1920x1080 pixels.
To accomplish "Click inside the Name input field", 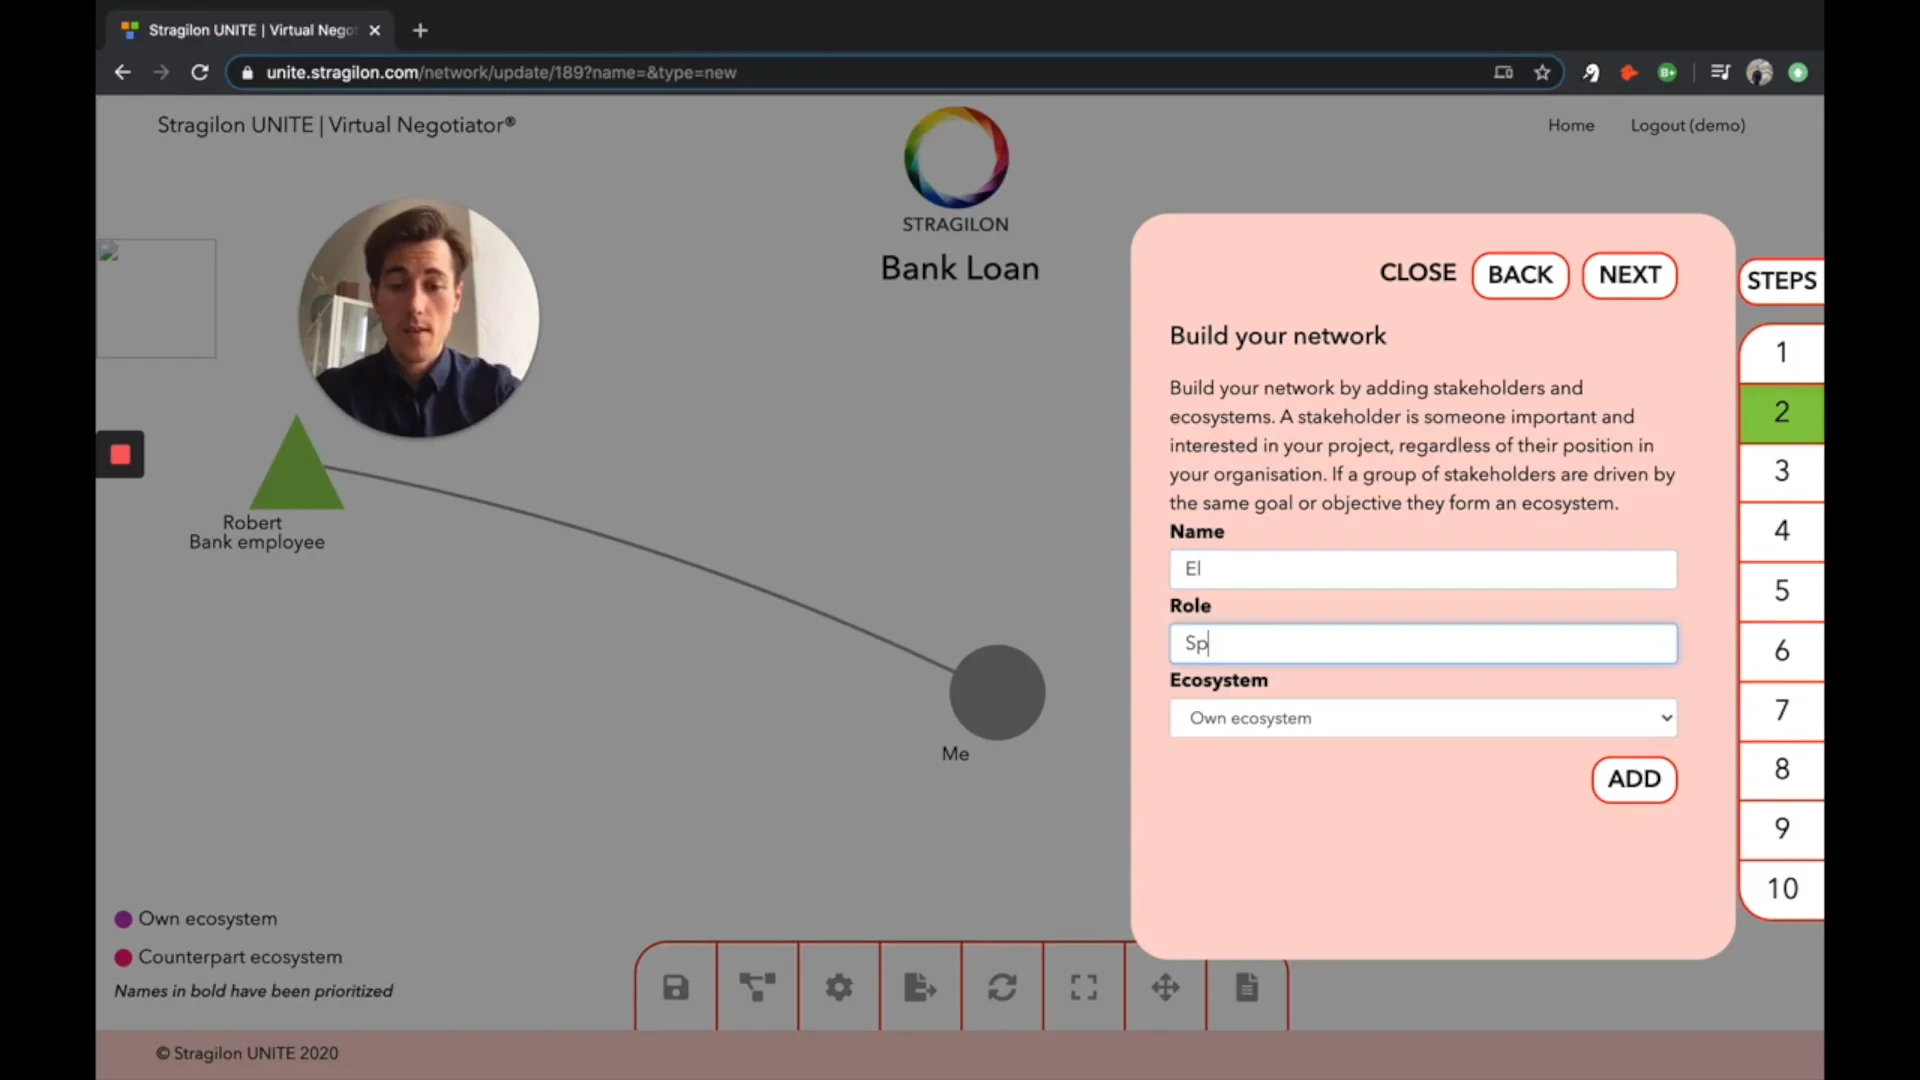I will (x=1422, y=569).
